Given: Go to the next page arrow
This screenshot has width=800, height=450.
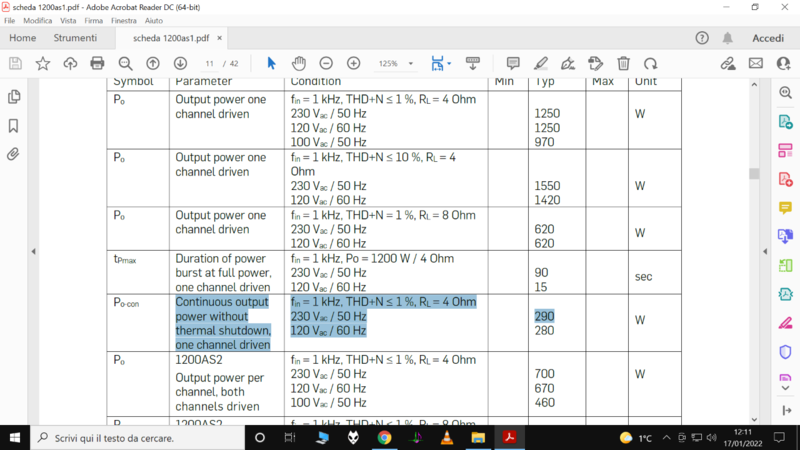Looking at the screenshot, I should coord(178,63).
